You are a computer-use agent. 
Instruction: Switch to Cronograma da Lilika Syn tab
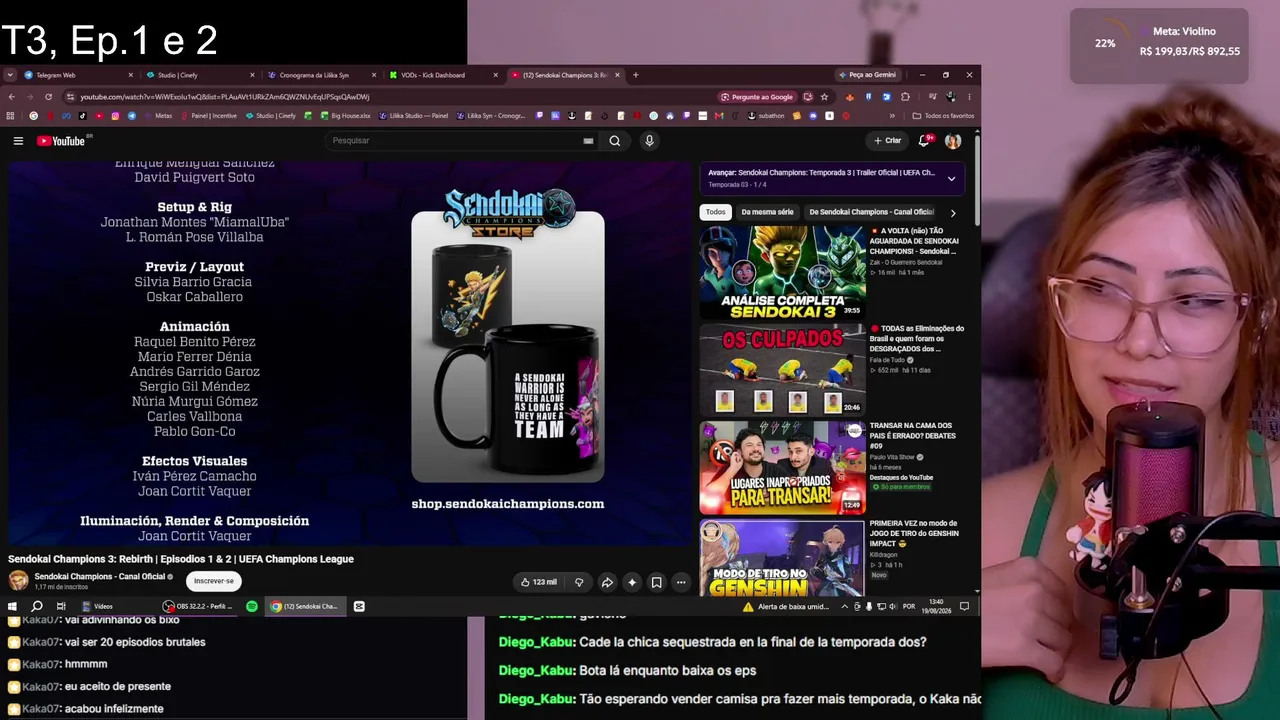[320, 75]
